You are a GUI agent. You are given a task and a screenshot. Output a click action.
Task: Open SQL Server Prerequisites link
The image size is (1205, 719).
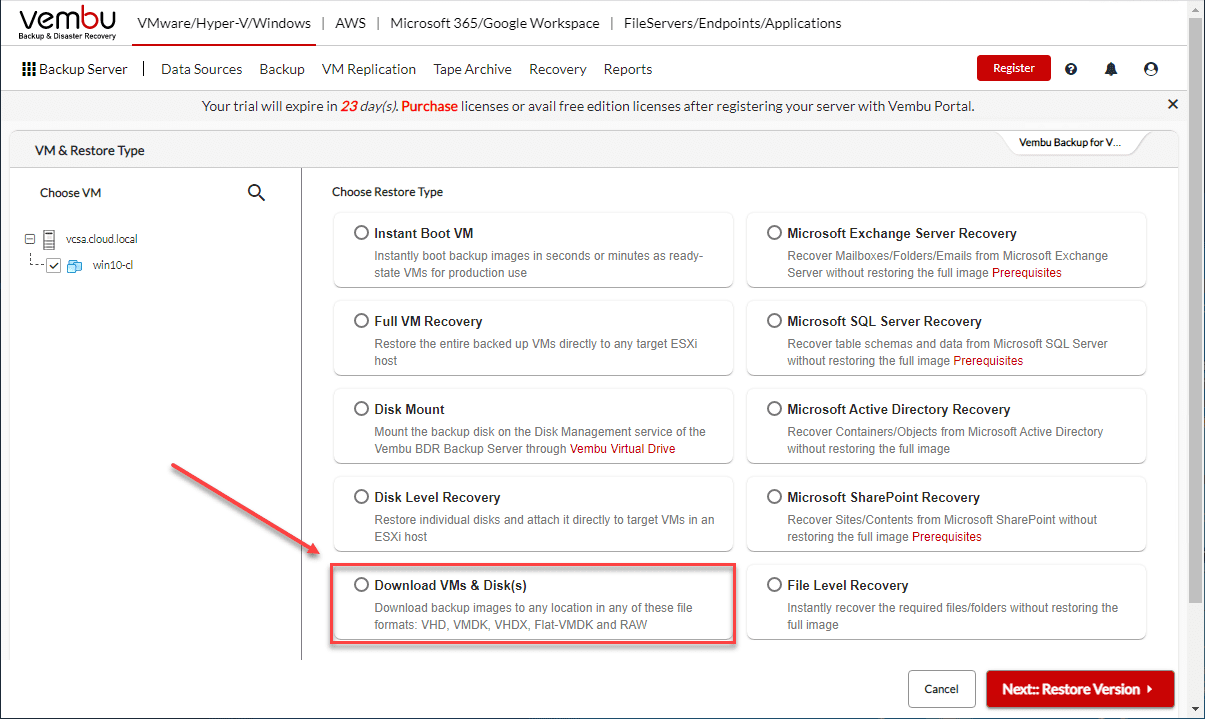pyautogui.click(x=988, y=361)
